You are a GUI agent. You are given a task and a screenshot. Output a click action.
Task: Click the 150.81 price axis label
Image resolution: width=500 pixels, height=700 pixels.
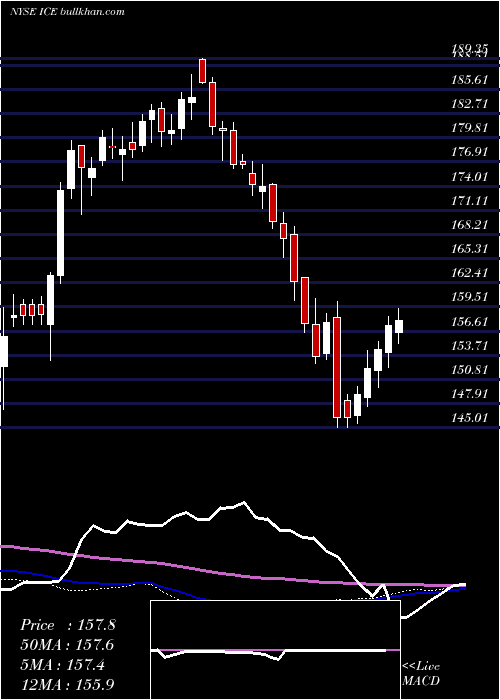(x=470, y=370)
